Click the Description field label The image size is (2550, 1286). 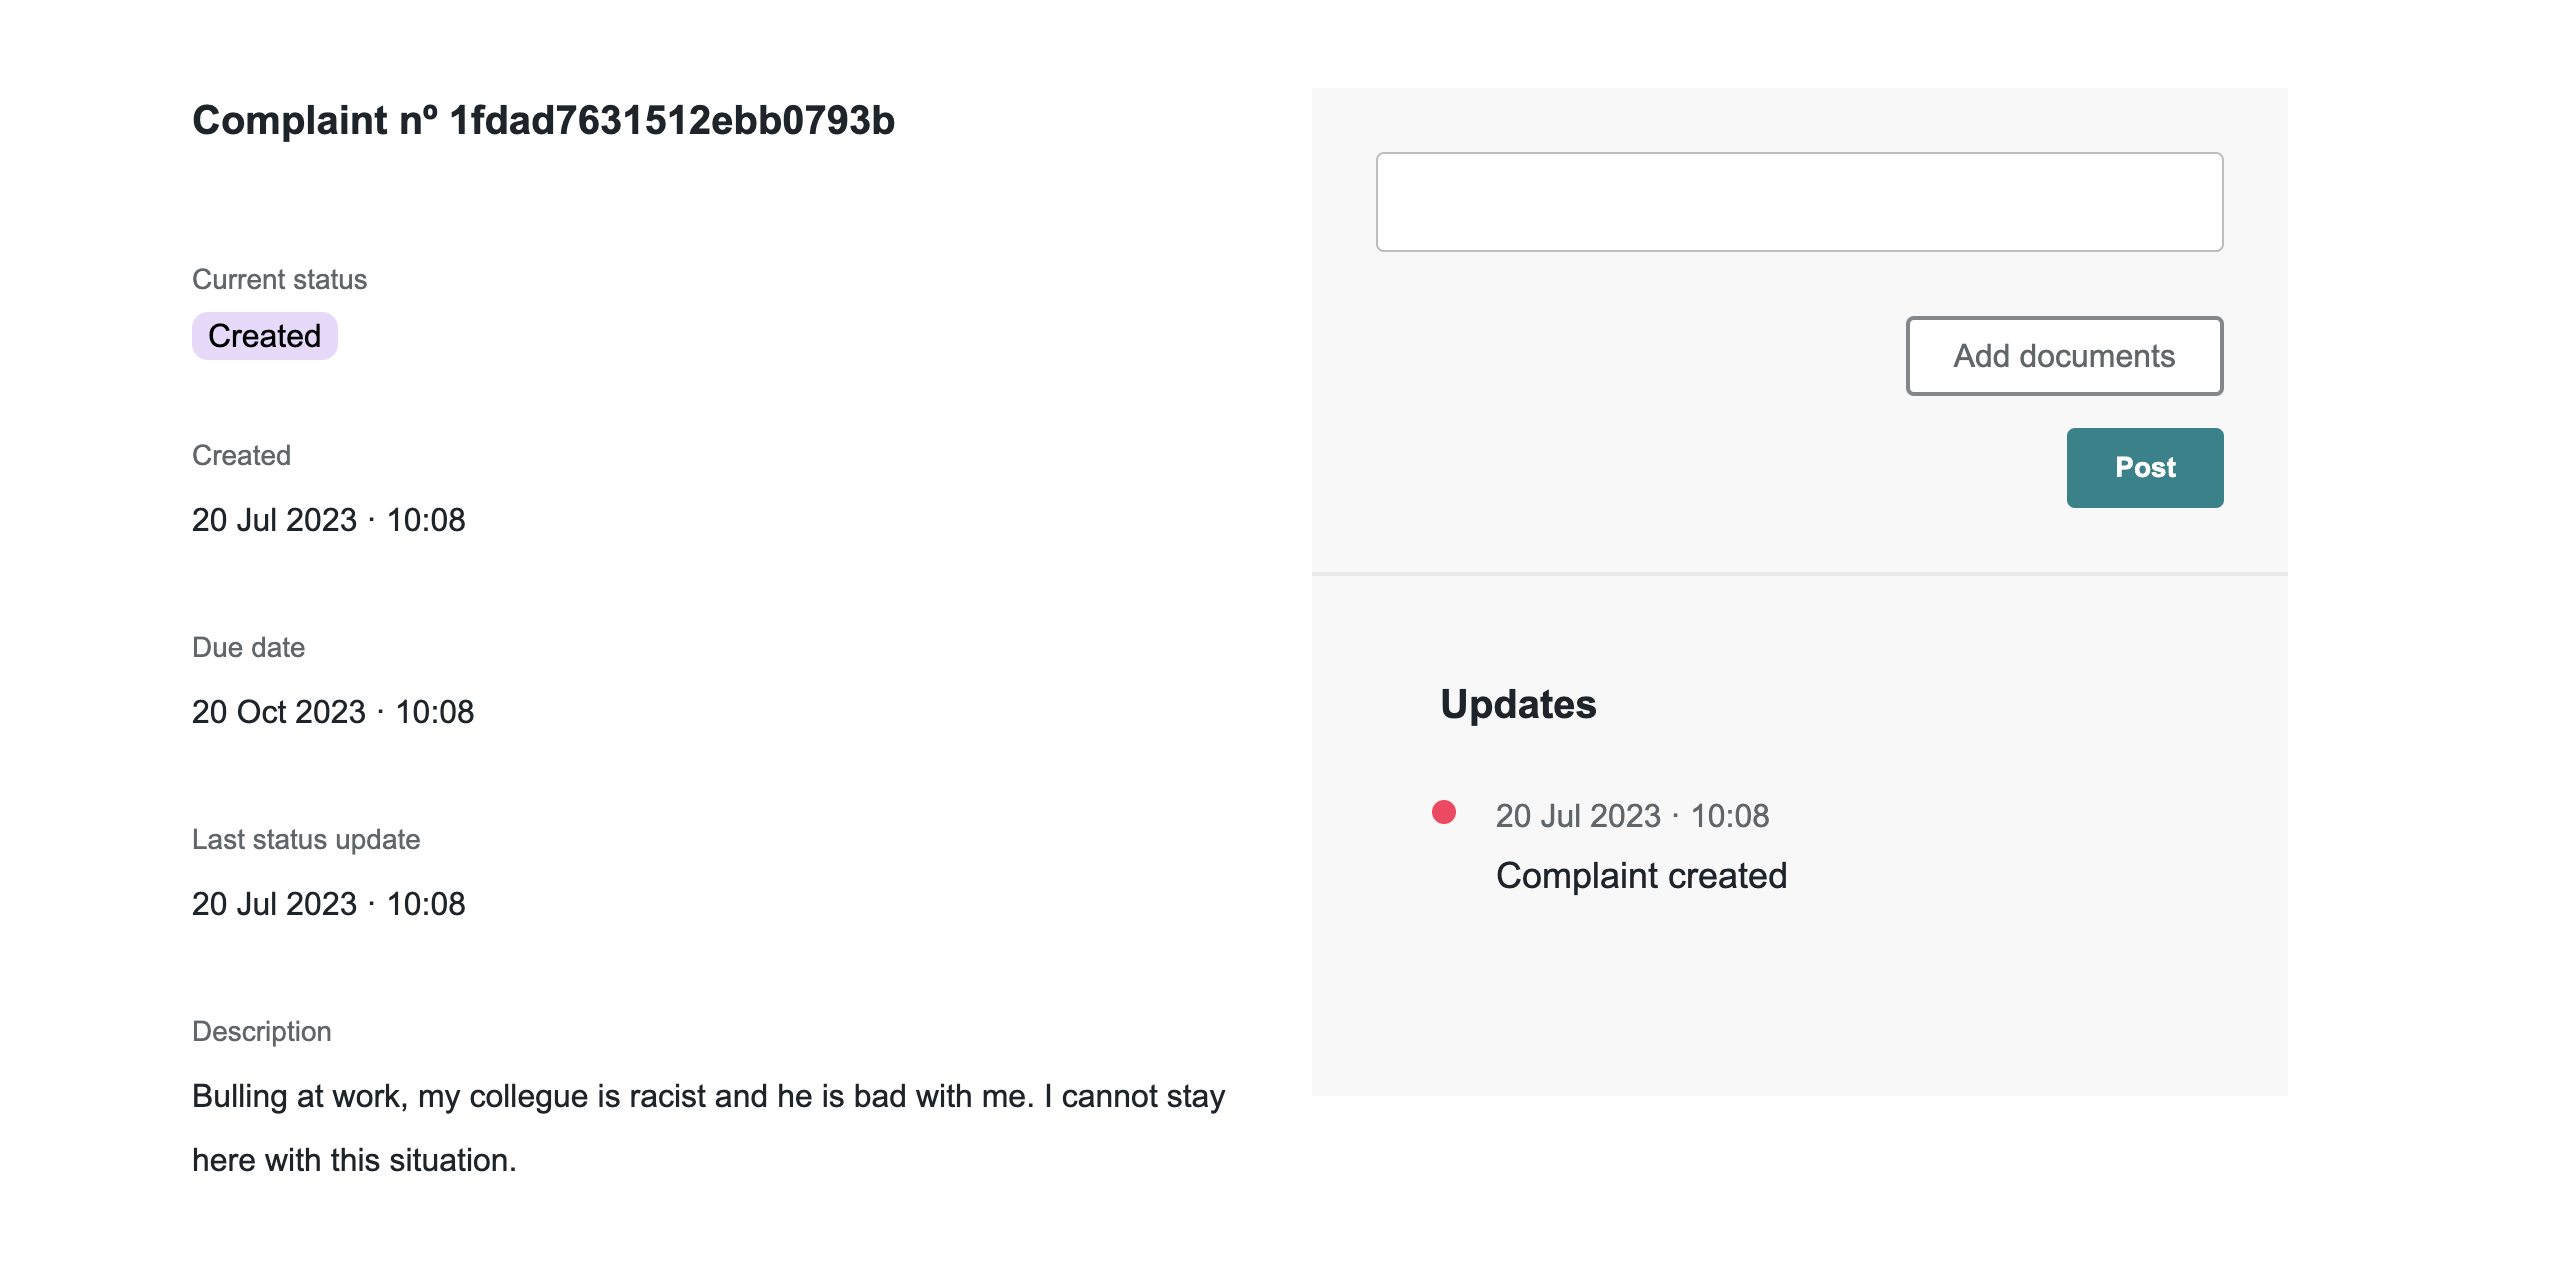point(261,1031)
